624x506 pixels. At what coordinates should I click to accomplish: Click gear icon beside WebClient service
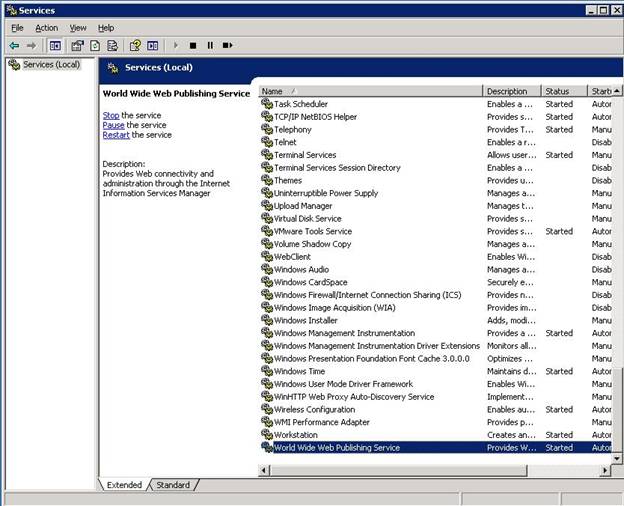click(x=267, y=256)
